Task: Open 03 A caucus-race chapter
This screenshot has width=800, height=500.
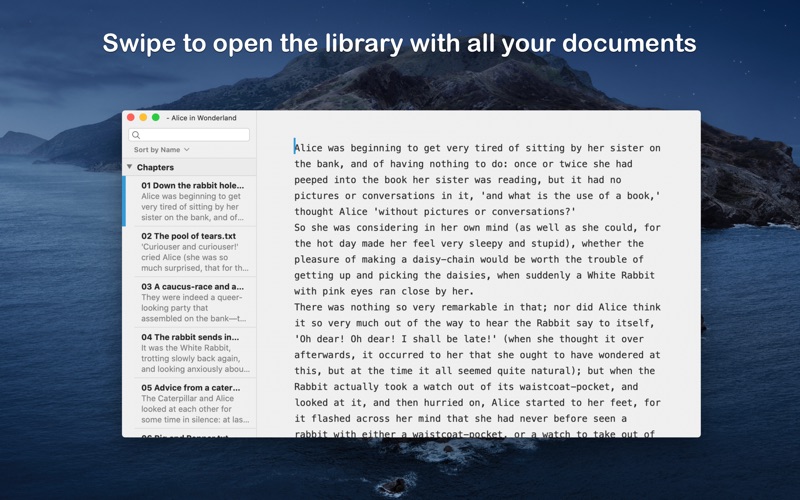Action: coord(189,302)
